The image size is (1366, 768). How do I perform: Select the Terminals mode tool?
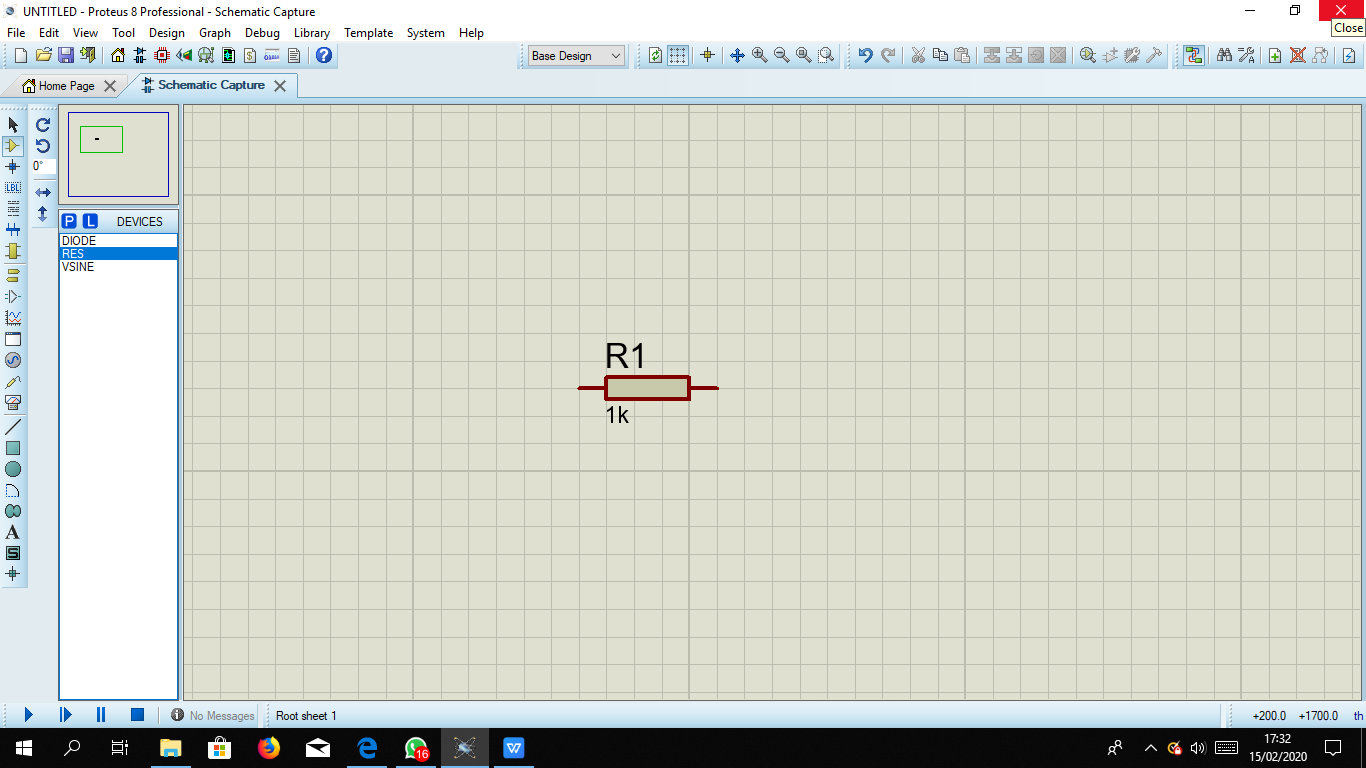pos(13,275)
